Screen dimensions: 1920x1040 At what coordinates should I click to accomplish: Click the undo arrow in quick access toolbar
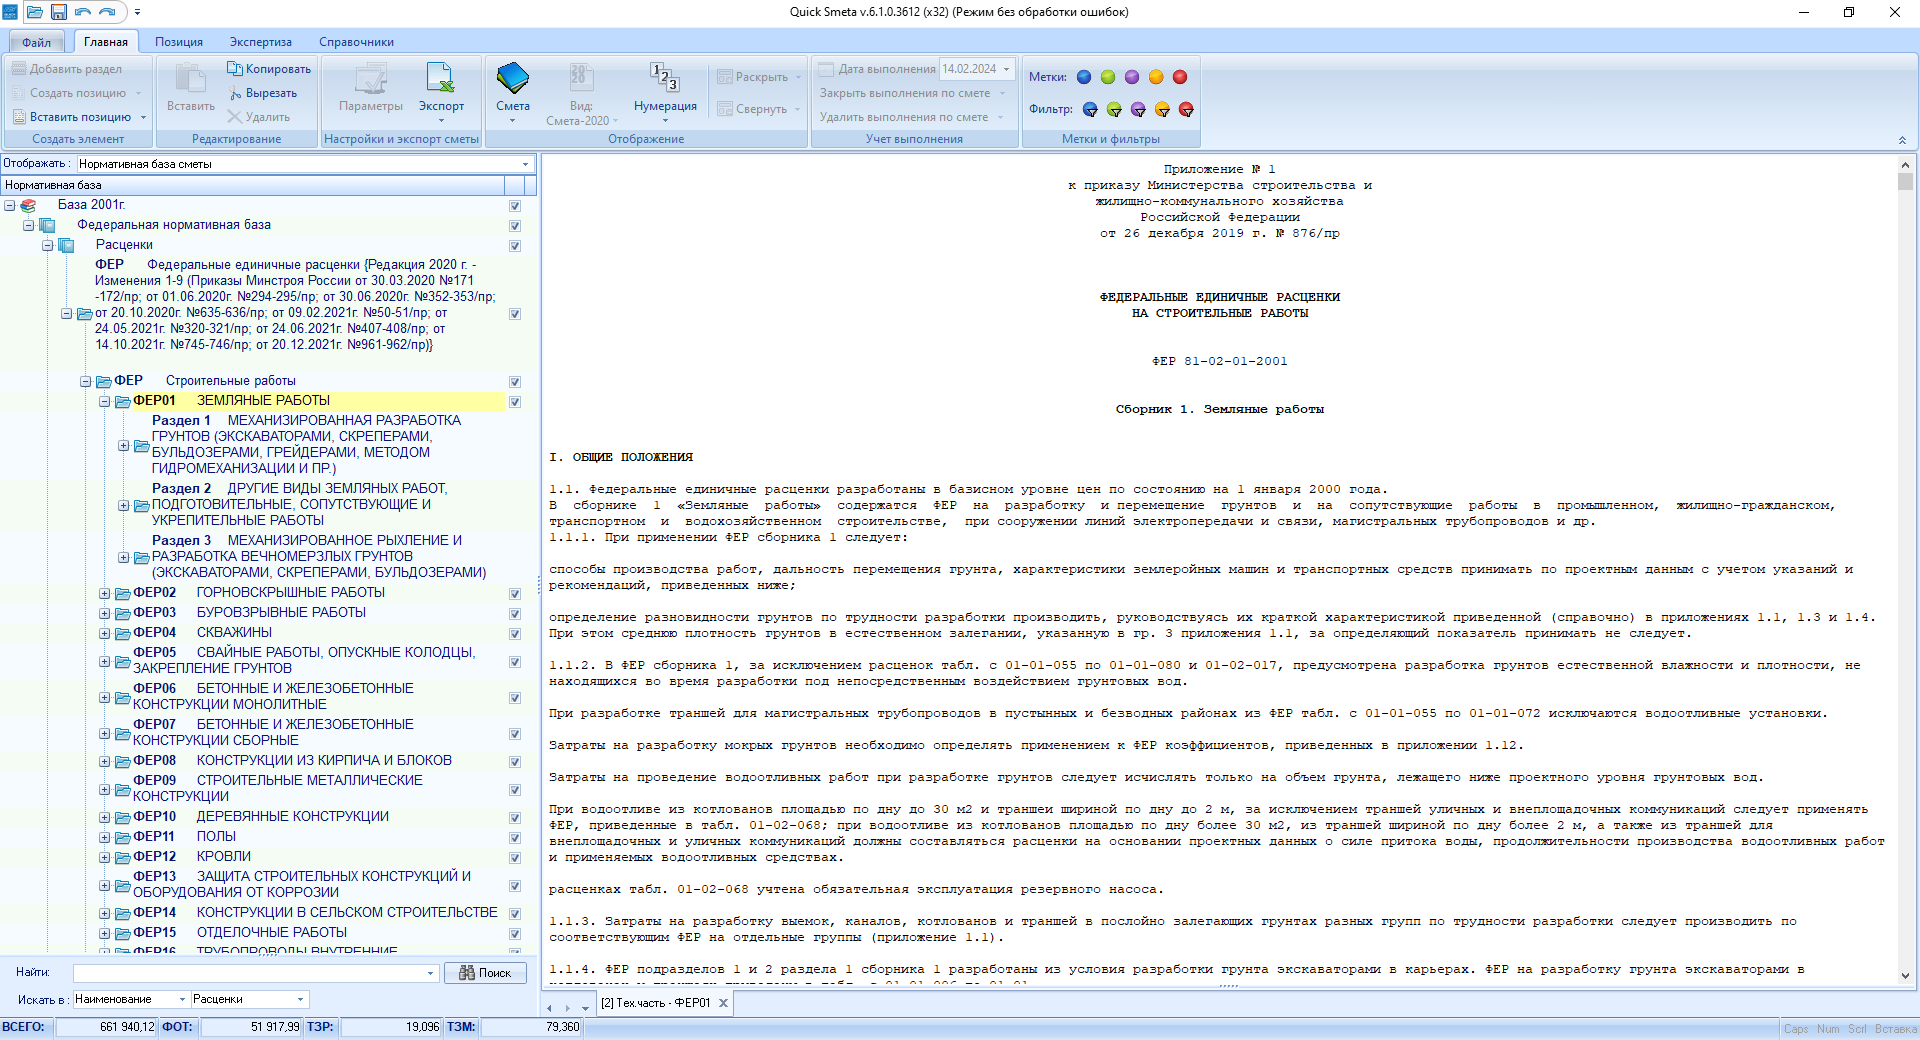(x=83, y=12)
